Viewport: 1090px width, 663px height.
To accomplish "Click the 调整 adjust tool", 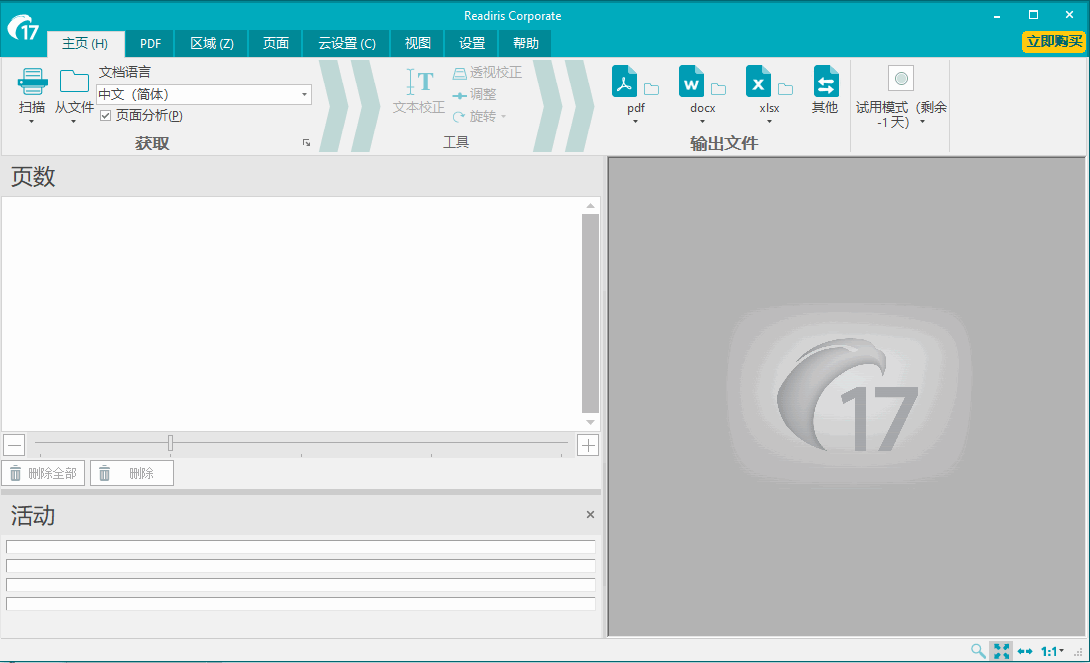I will [474, 95].
